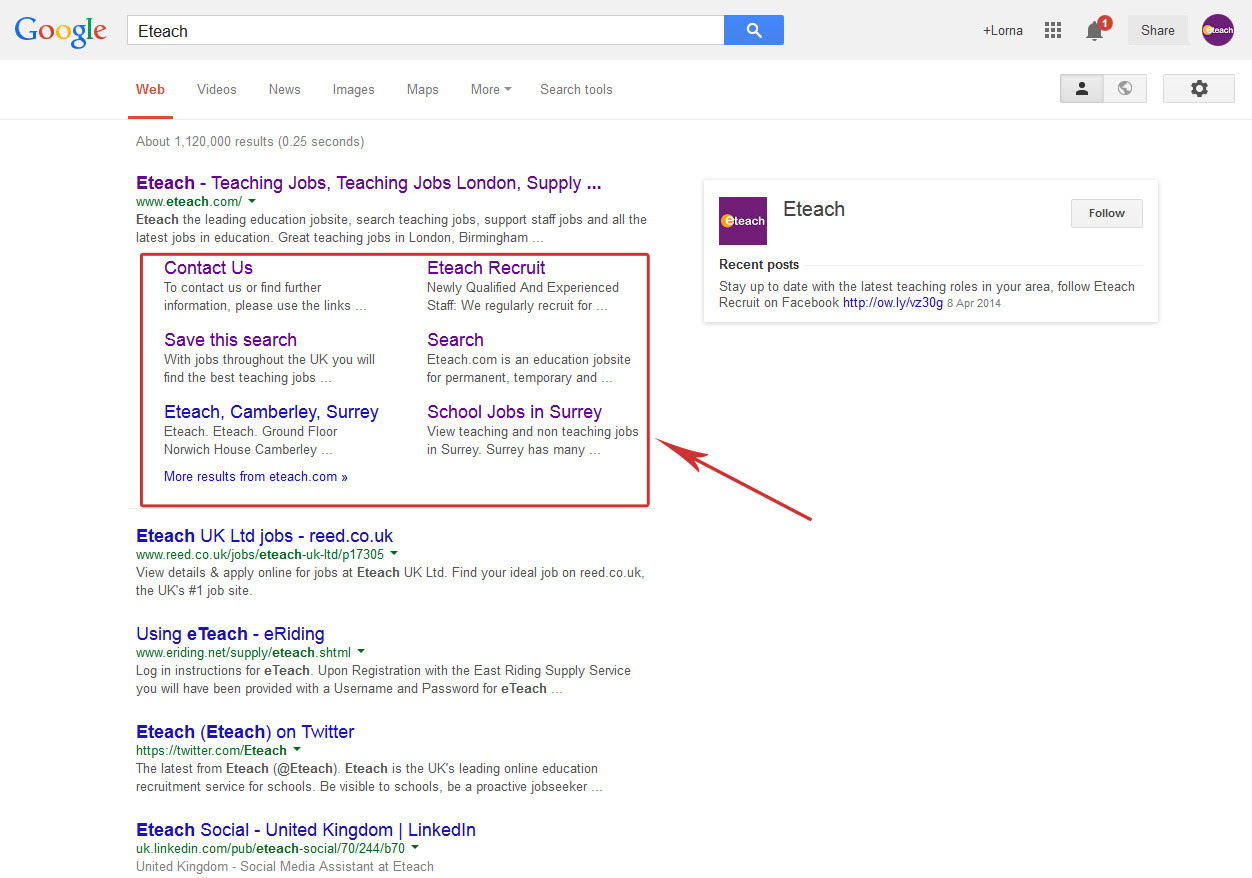Switch to the Images tab

coord(354,89)
